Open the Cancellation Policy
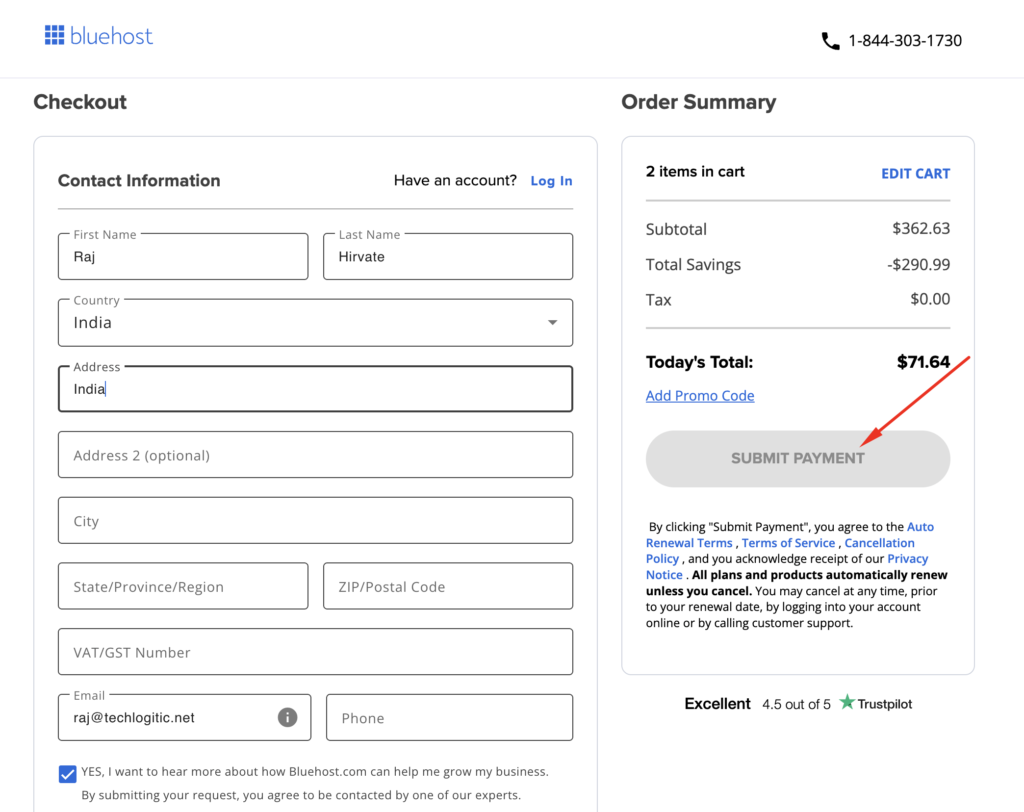The image size is (1024, 812). click(880, 542)
